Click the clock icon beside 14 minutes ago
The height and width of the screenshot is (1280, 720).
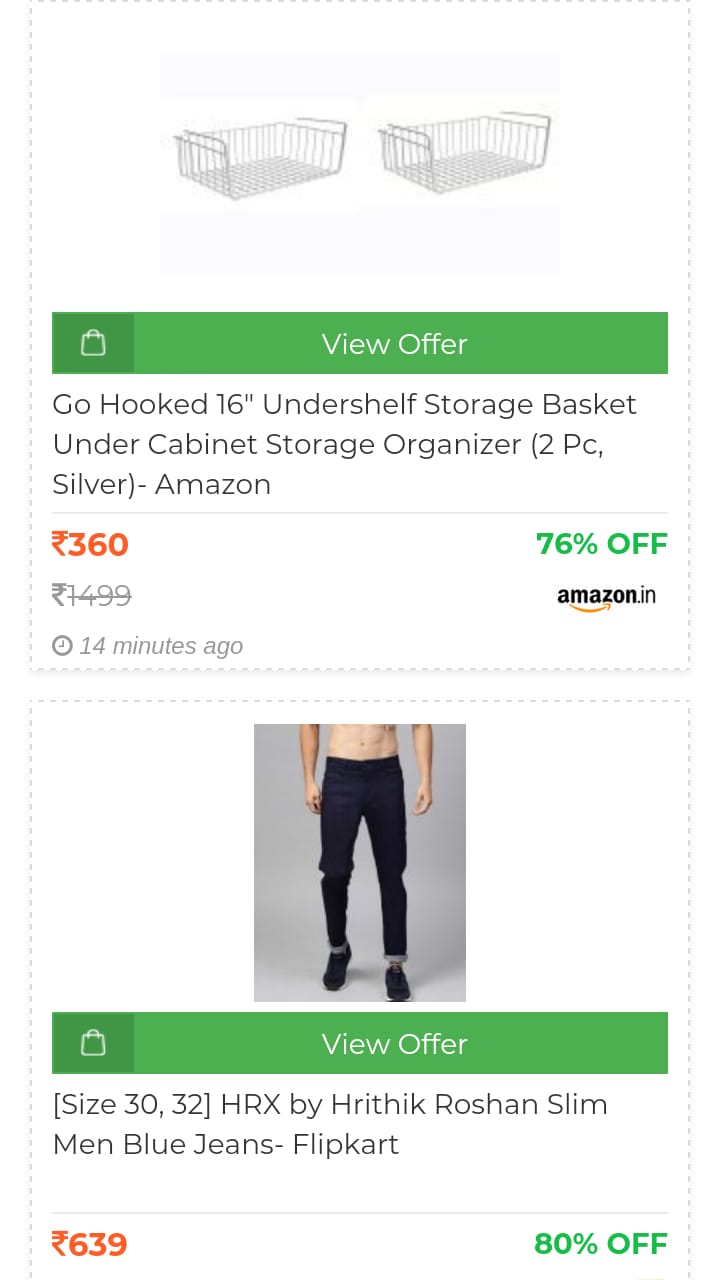[62, 645]
